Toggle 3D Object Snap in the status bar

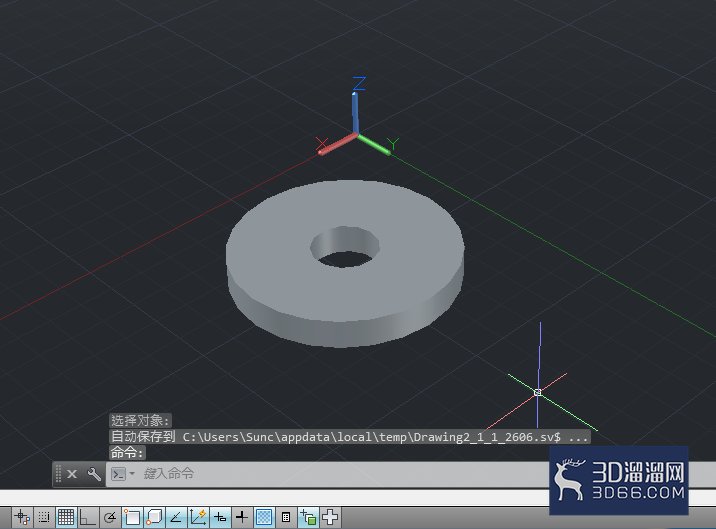154,517
